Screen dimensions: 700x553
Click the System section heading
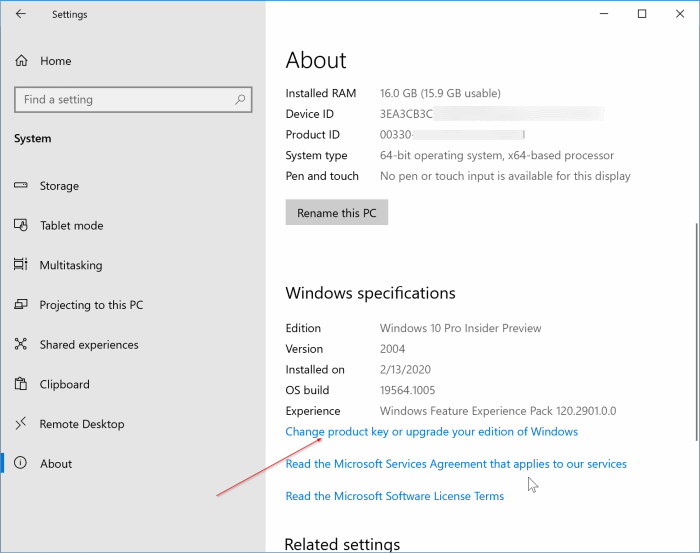pos(33,138)
